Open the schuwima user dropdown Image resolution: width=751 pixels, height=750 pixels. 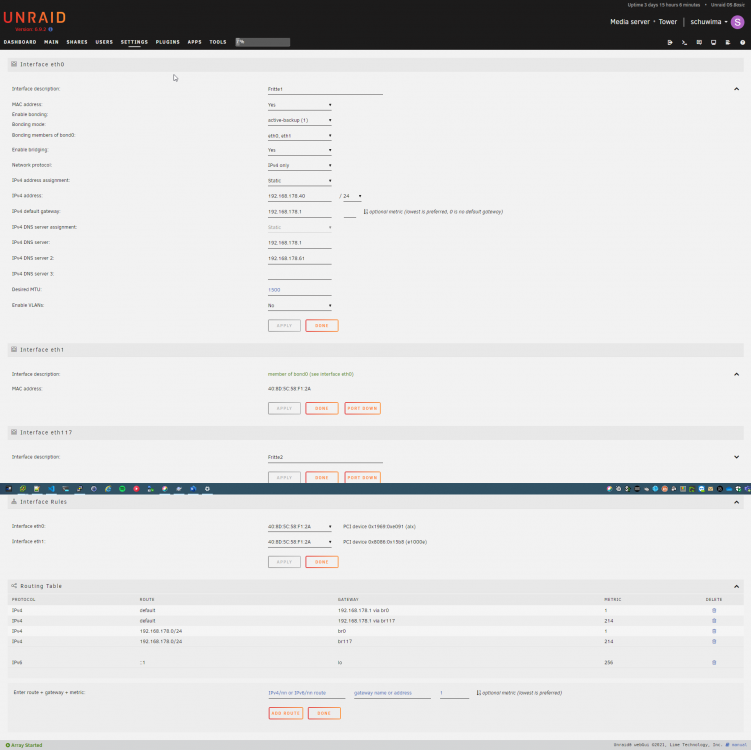pyautogui.click(x=708, y=22)
